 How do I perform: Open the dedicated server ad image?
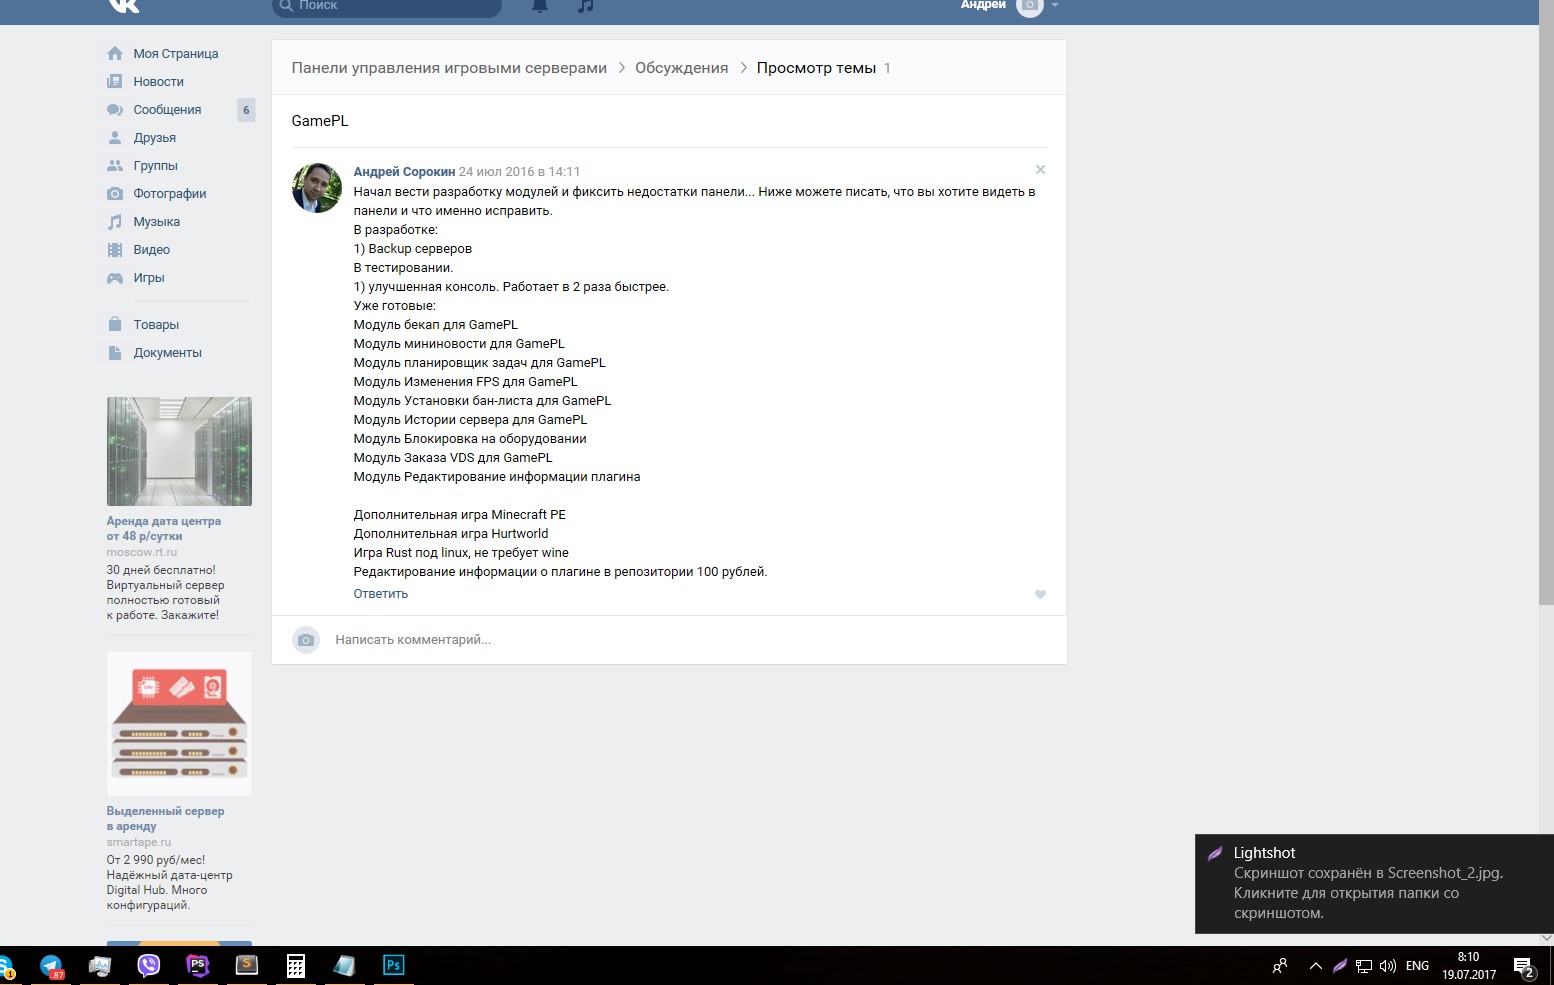tap(179, 723)
